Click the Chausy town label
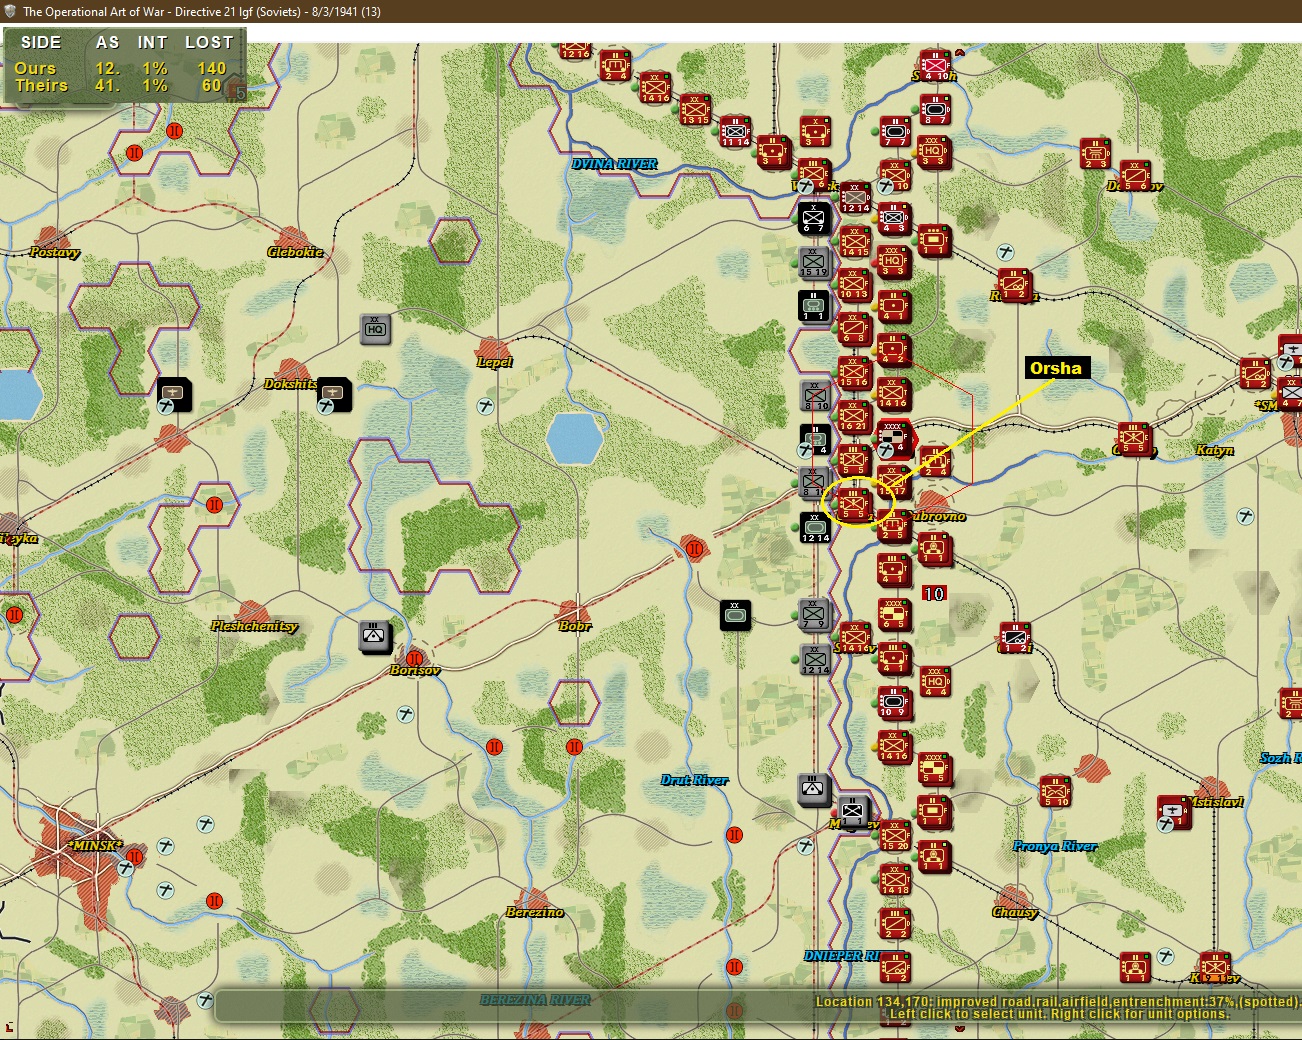Viewport: 1302px width, 1040px height. tap(1015, 912)
